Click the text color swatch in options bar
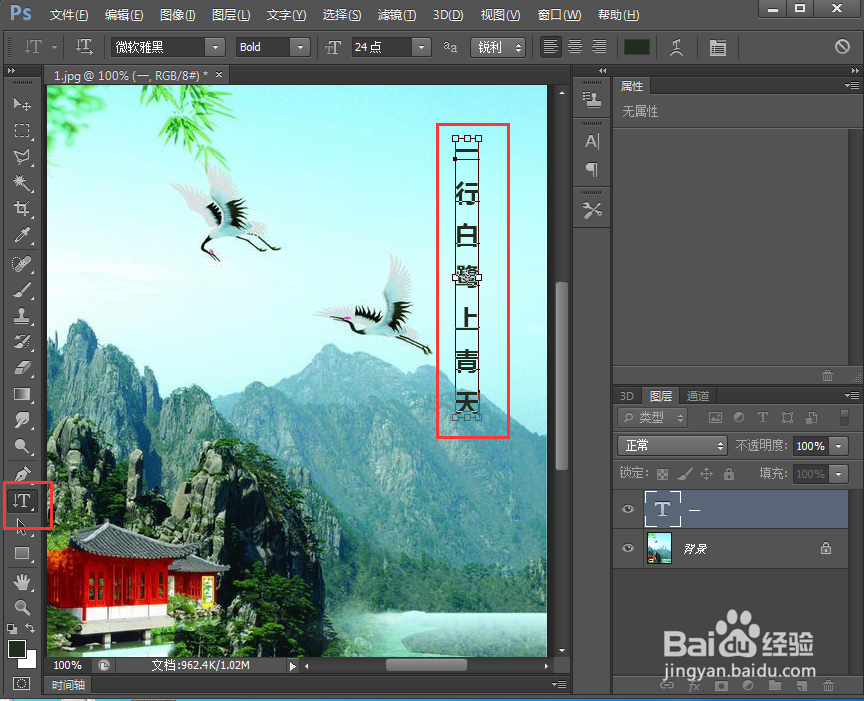The width and height of the screenshot is (864, 701). 637,47
